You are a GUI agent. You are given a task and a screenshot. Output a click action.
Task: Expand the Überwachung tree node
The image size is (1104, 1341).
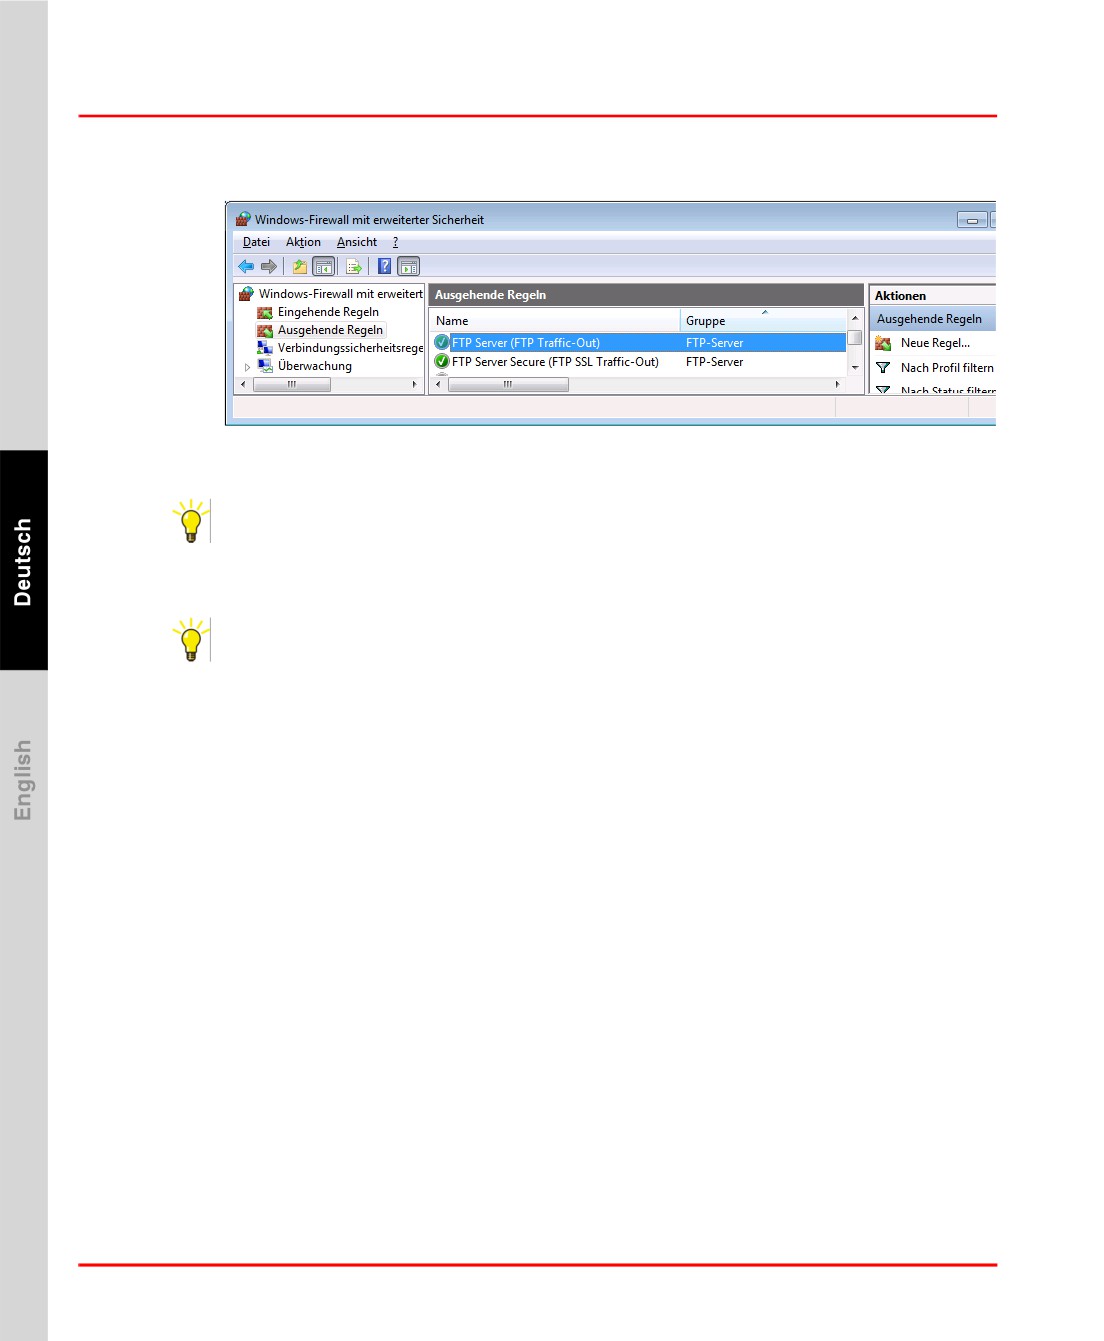[x=247, y=367]
